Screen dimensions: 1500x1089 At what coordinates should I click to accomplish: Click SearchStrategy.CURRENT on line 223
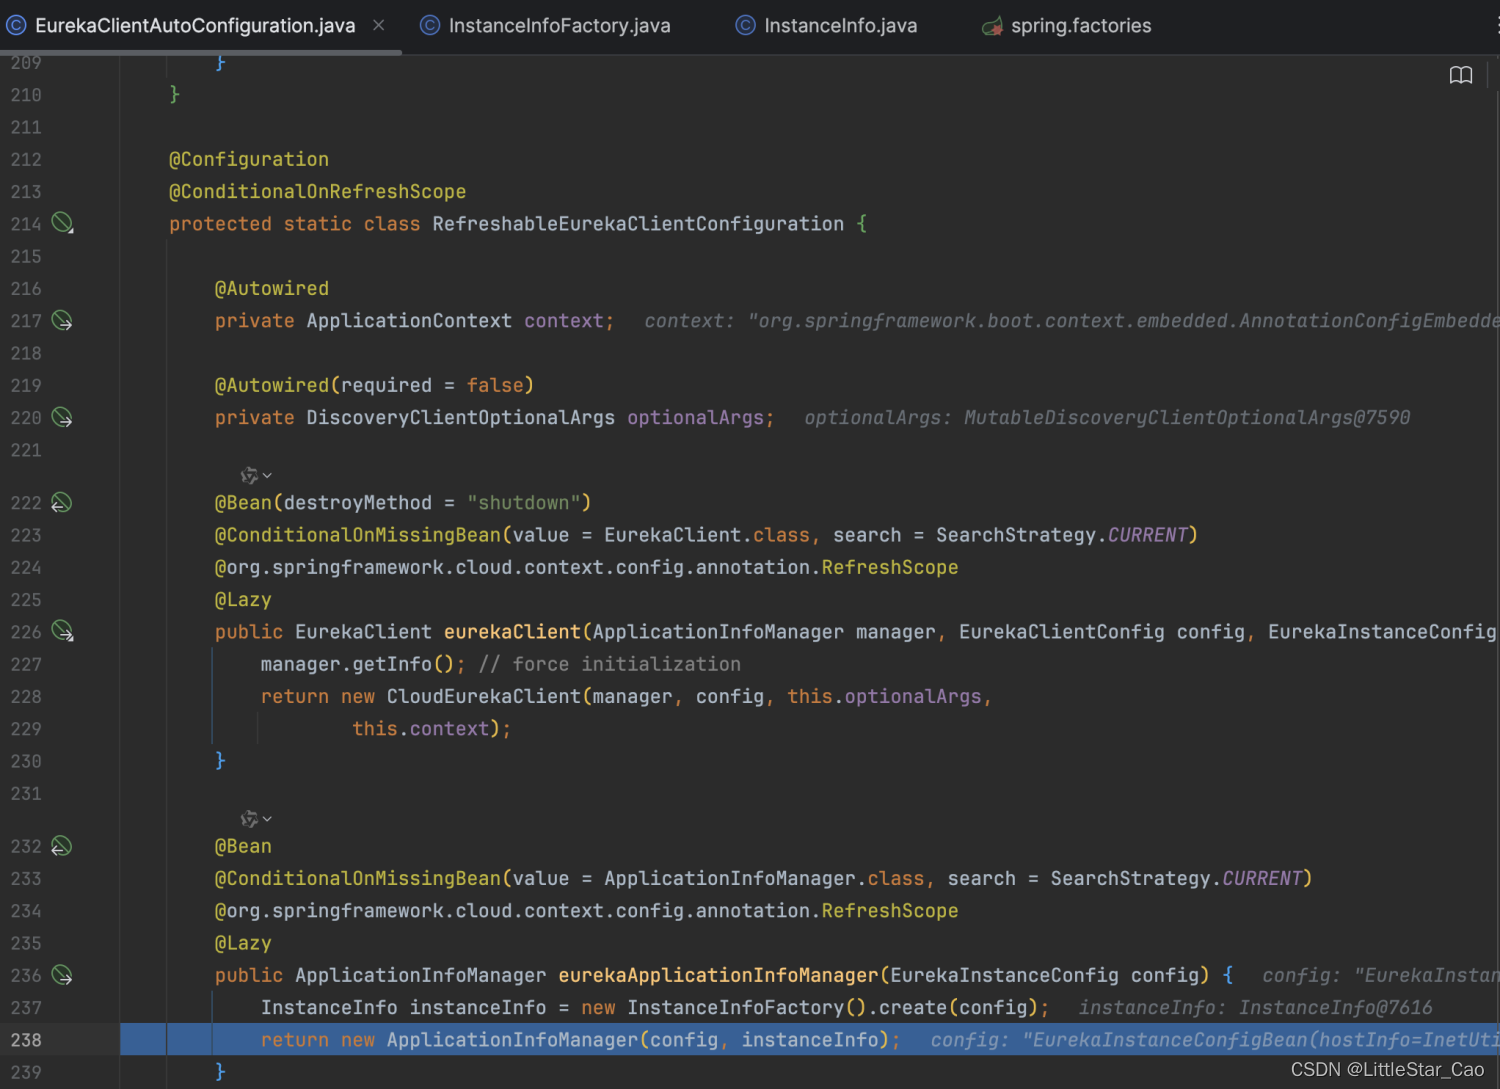(1061, 535)
